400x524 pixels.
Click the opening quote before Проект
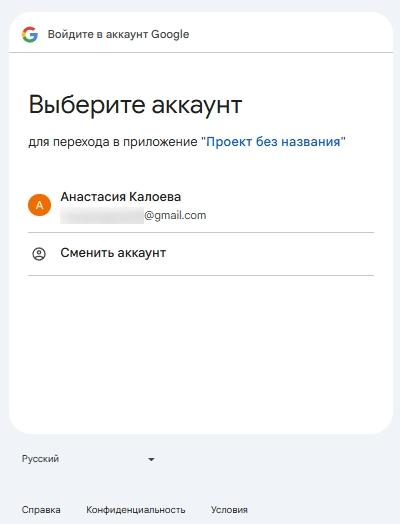coord(203,139)
